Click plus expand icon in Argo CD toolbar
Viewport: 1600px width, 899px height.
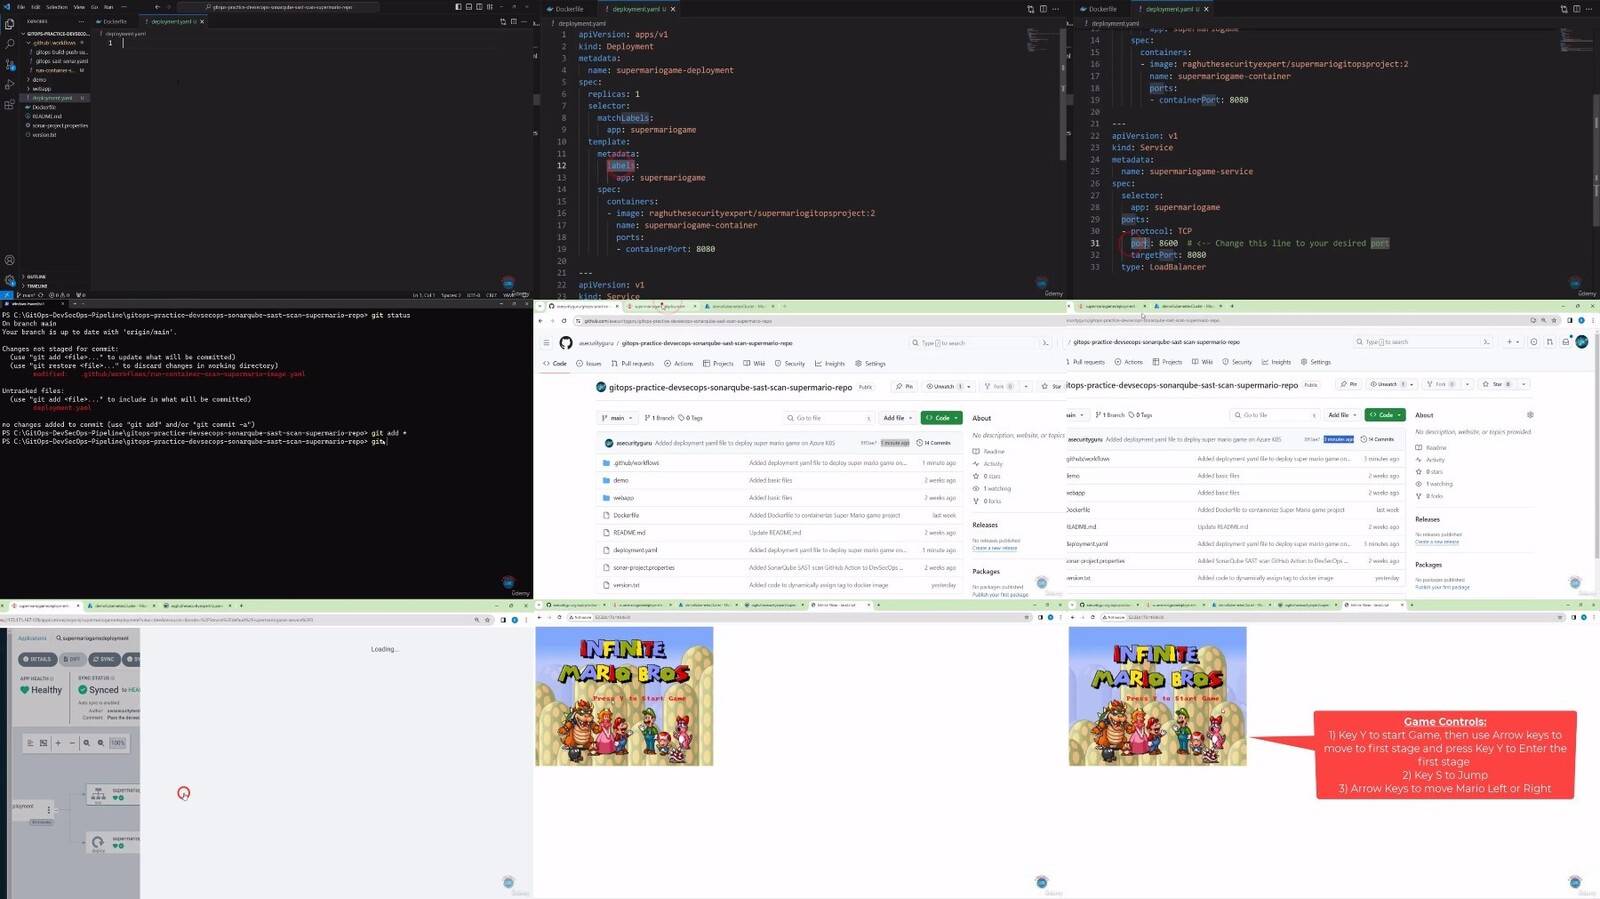(58, 743)
